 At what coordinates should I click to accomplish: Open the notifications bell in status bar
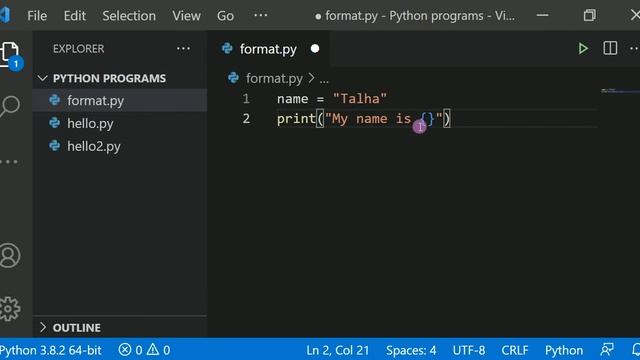click(x=636, y=350)
